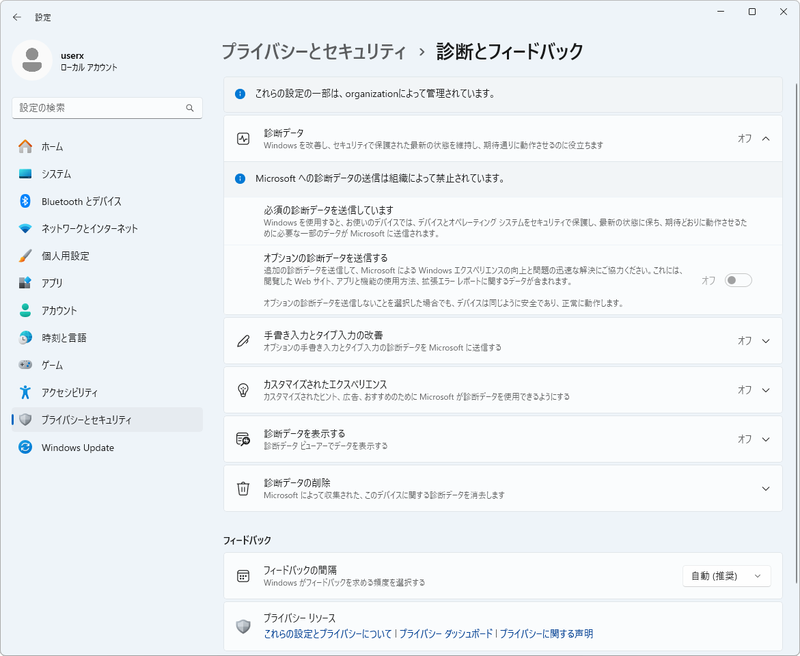This screenshot has height=656, width=800.
Task: Open the アカウント settings page
Action: coord(59,310)
